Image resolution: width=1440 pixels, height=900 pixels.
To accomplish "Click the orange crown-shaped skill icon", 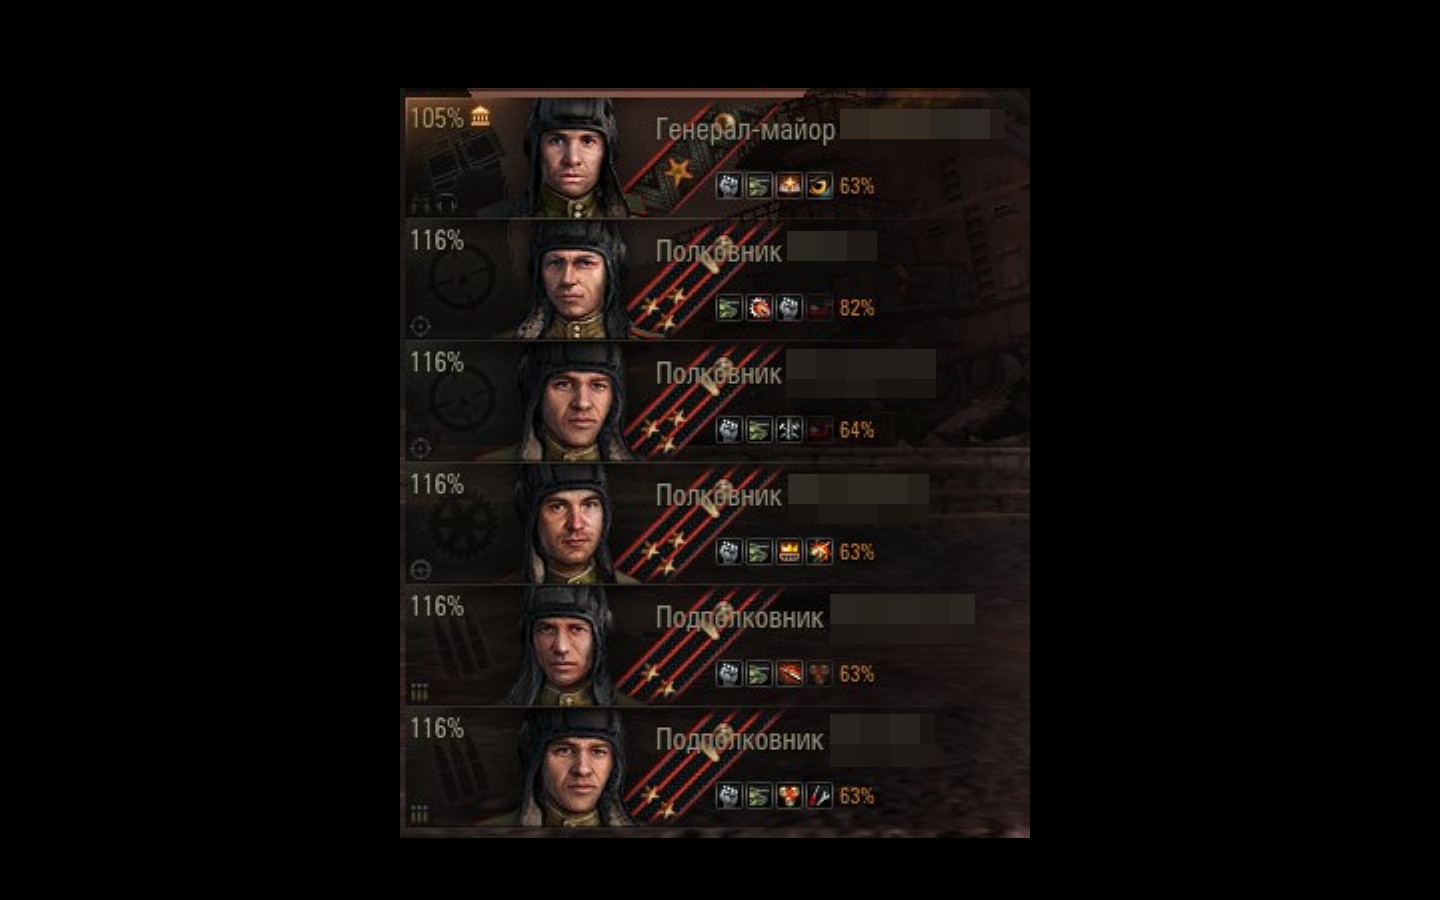I will pyautogui.click(x=789, y=551).
